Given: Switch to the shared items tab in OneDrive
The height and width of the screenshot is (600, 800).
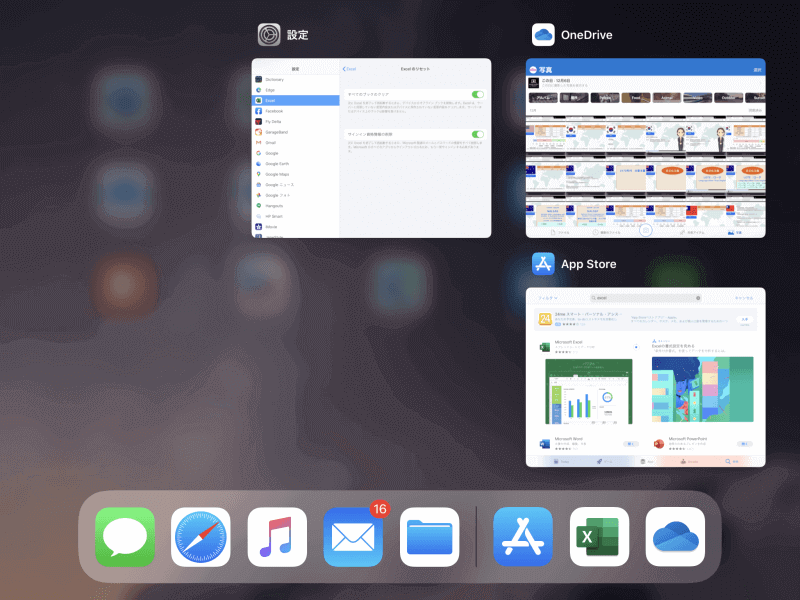Looking at the screenshot, I should pyautogui.click(x=692, y=232).
